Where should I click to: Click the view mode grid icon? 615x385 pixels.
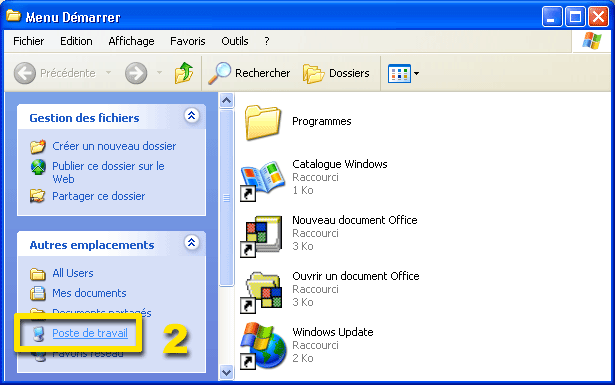(x=399, y=73)
